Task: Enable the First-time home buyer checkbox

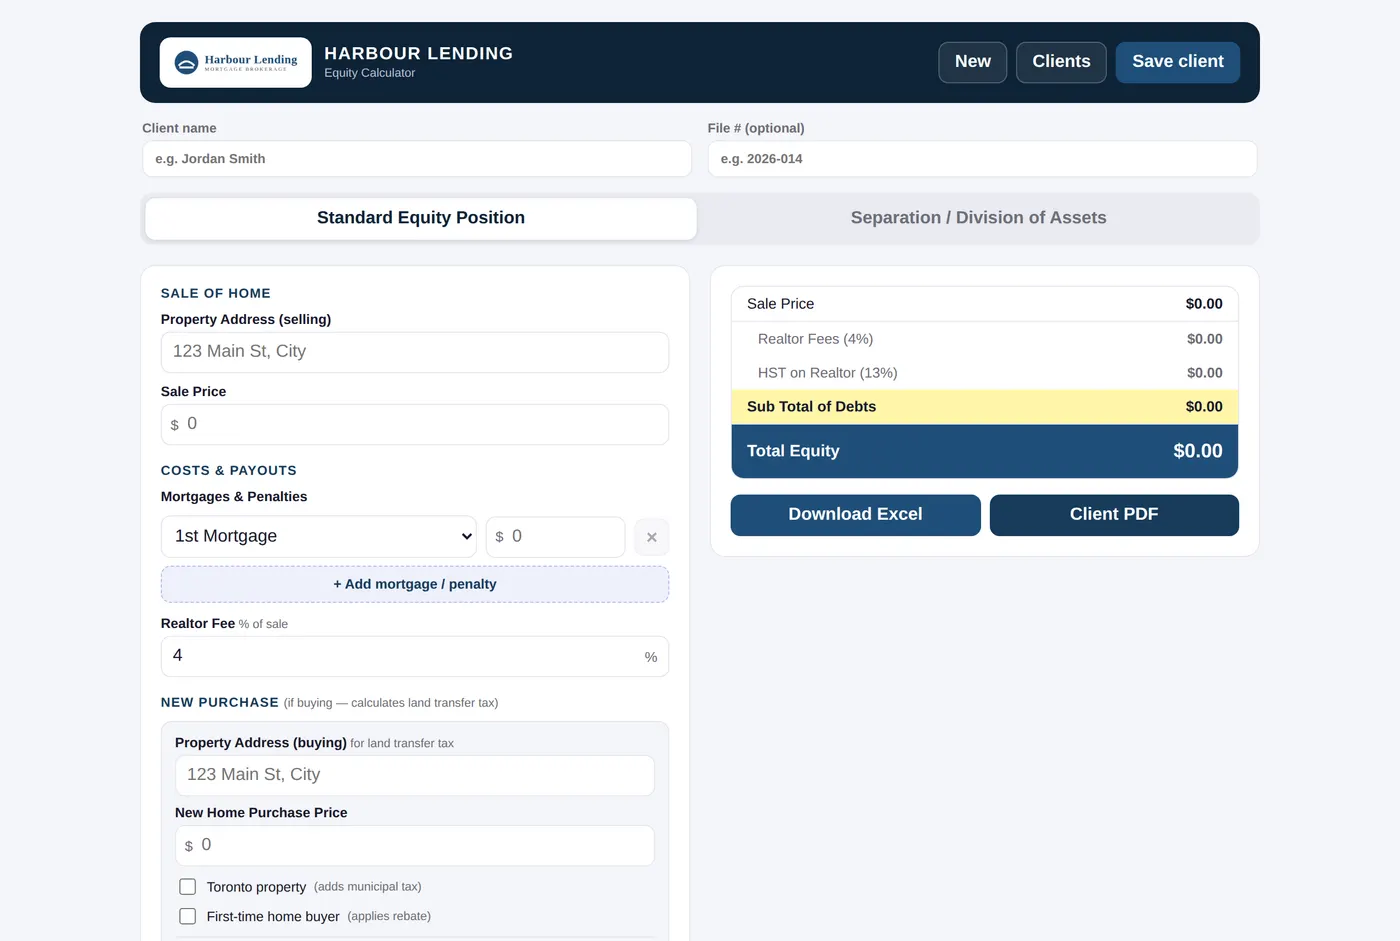Action: [x=187, y=916]
